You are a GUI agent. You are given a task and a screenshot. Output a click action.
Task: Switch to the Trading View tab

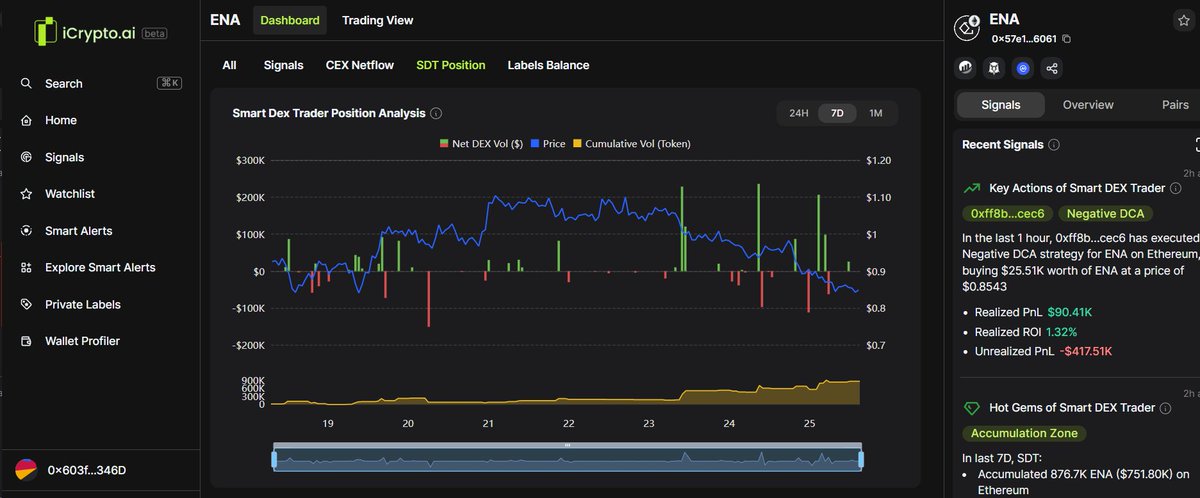pyautogui.click(x=377, y=20)
